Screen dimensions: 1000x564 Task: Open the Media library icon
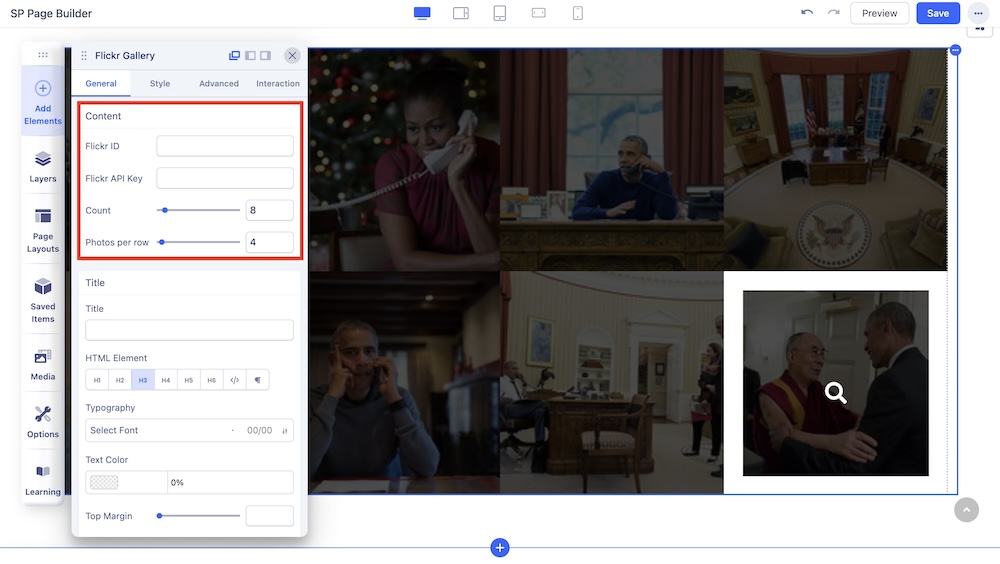pos(42,364)
